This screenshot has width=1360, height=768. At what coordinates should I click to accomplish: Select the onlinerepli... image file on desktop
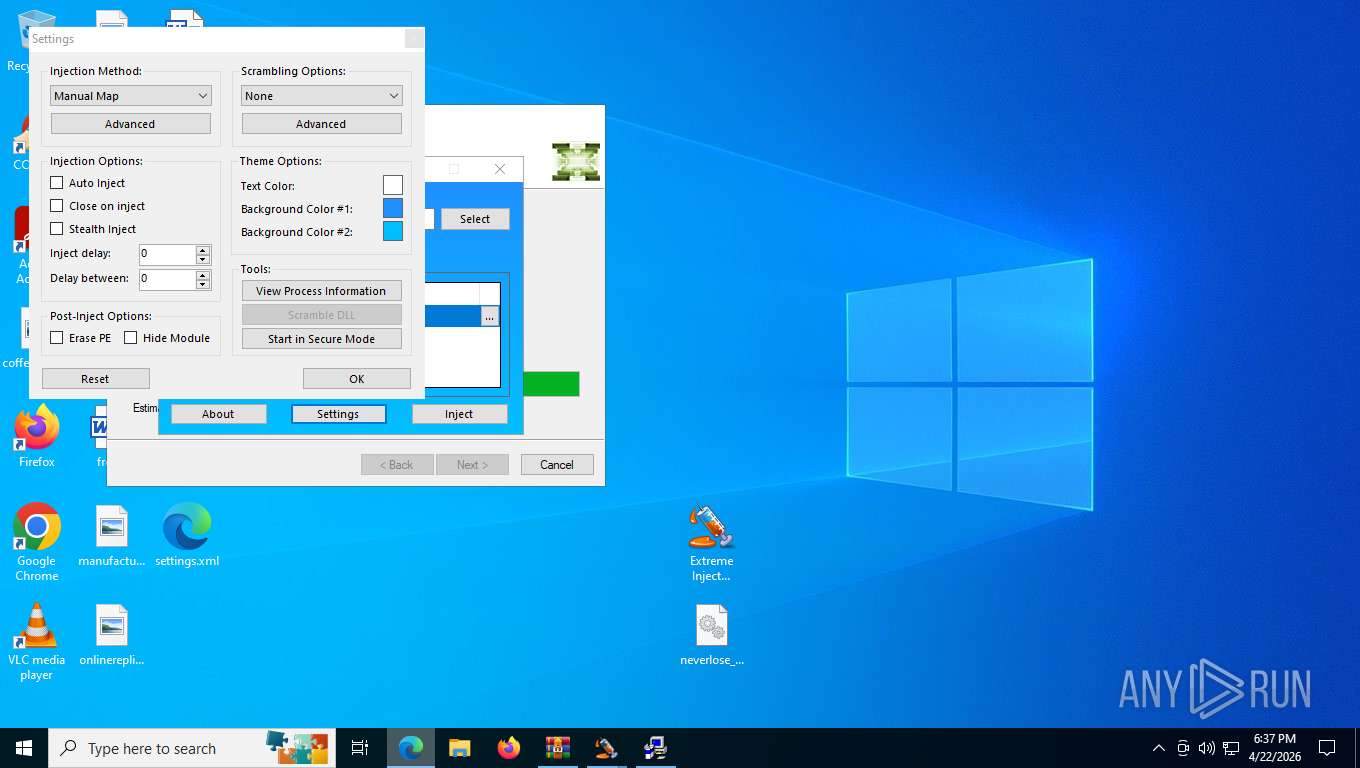click(112, 635)
